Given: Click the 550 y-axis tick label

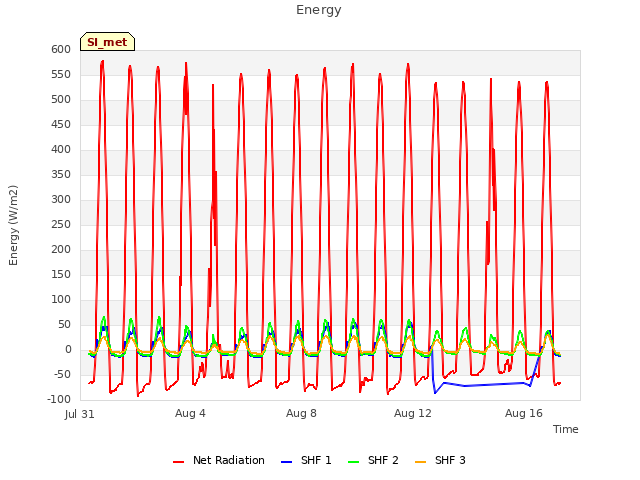Looking at the screenshot, I should (x=61, y=75).
